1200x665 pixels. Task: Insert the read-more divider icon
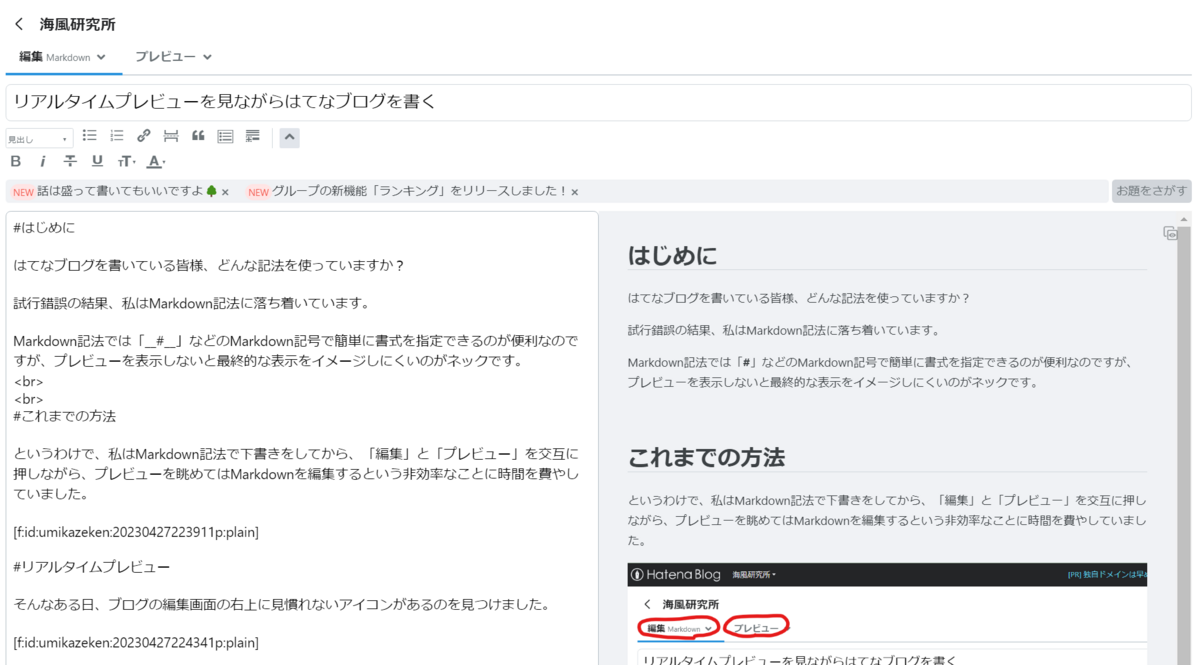coord(171,136)
